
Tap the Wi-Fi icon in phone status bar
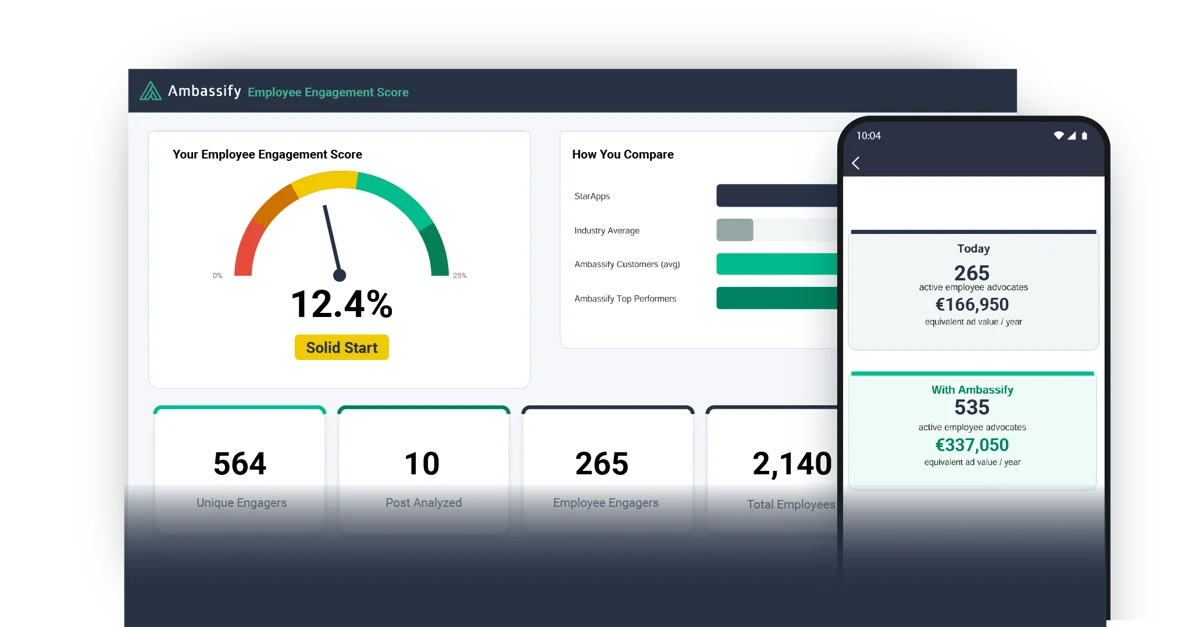[x=1059, y=135]
